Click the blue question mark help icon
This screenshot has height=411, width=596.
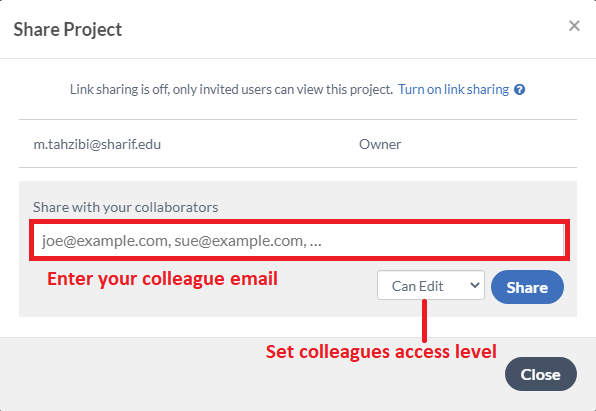519,90
